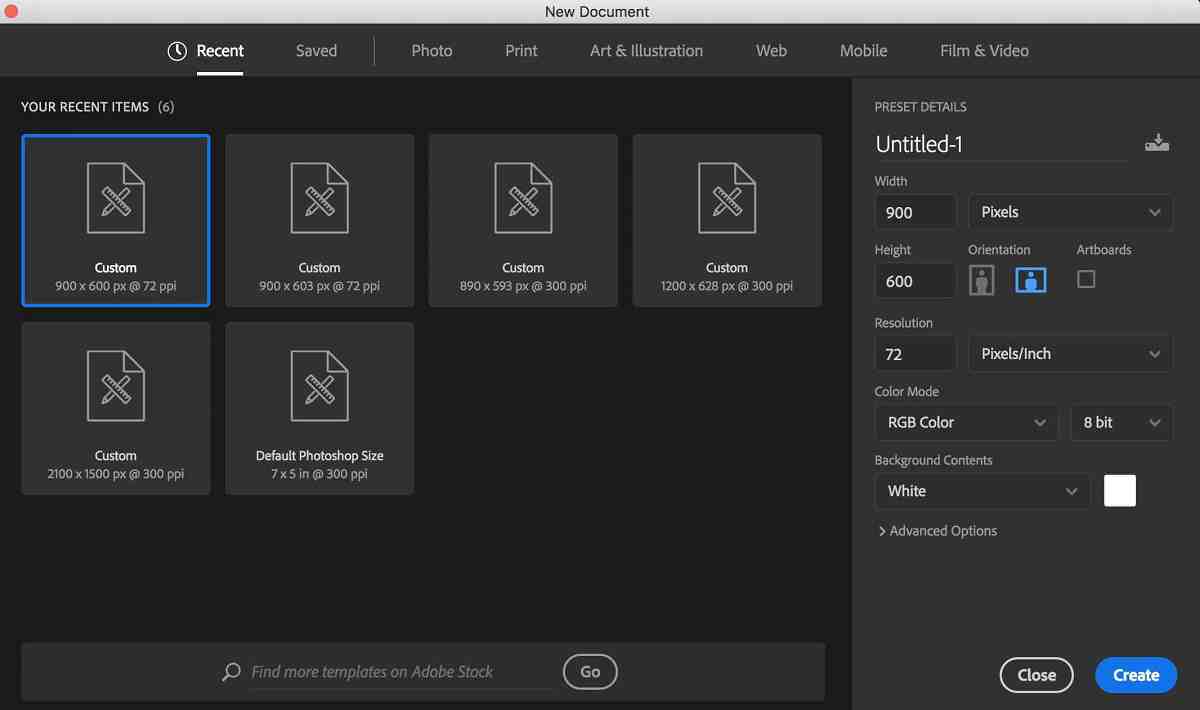Click the Create button

coord(1136,675)
